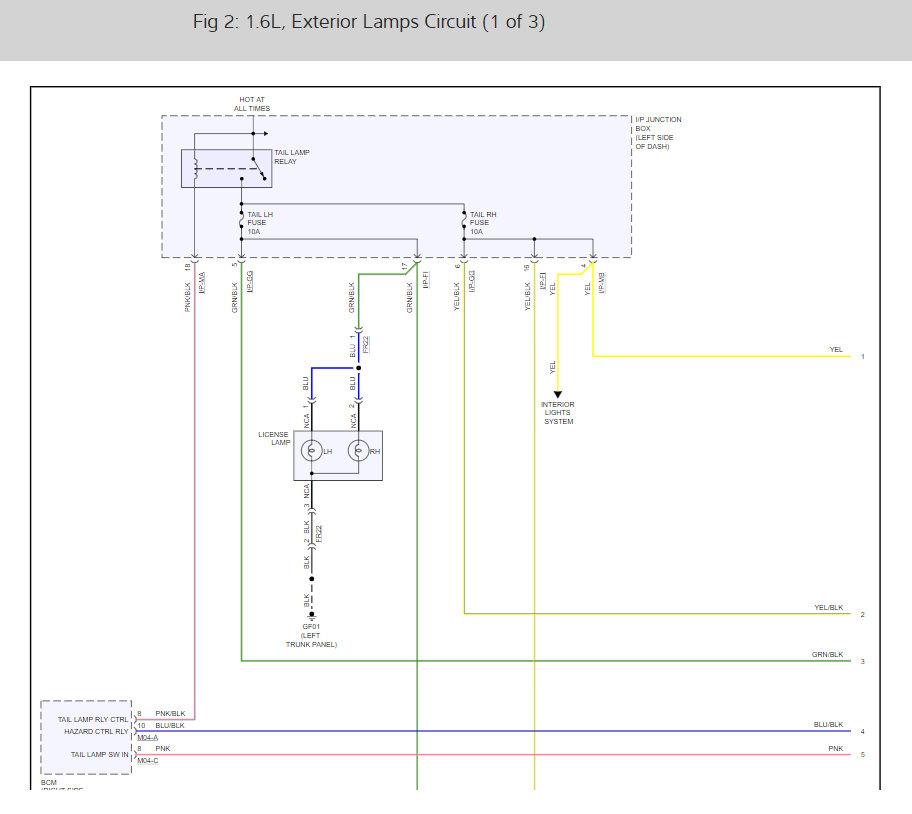Click the figure title 'Fig 2: 1.6L, Exterior Lamps Circuit'
Screen dimensions: 912x814
coord(369,22)
